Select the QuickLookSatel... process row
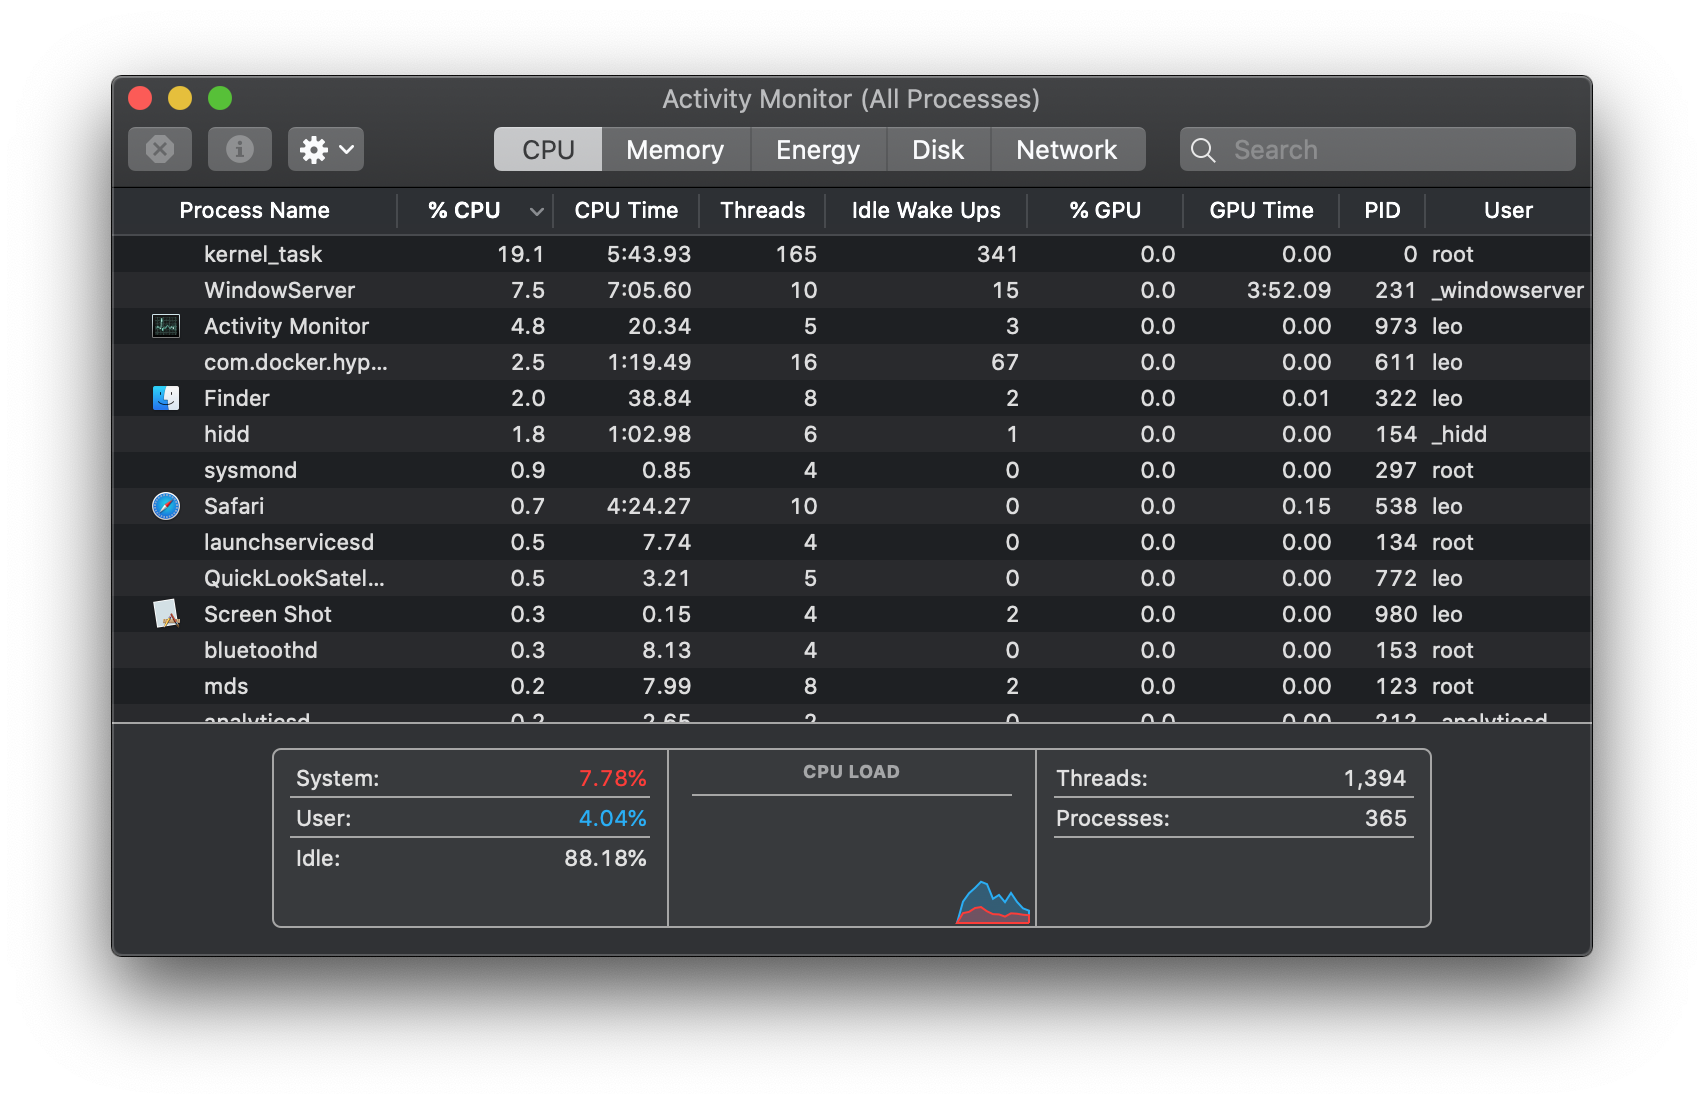This screenshot has width=1704, height=1104. click(852, 578)
